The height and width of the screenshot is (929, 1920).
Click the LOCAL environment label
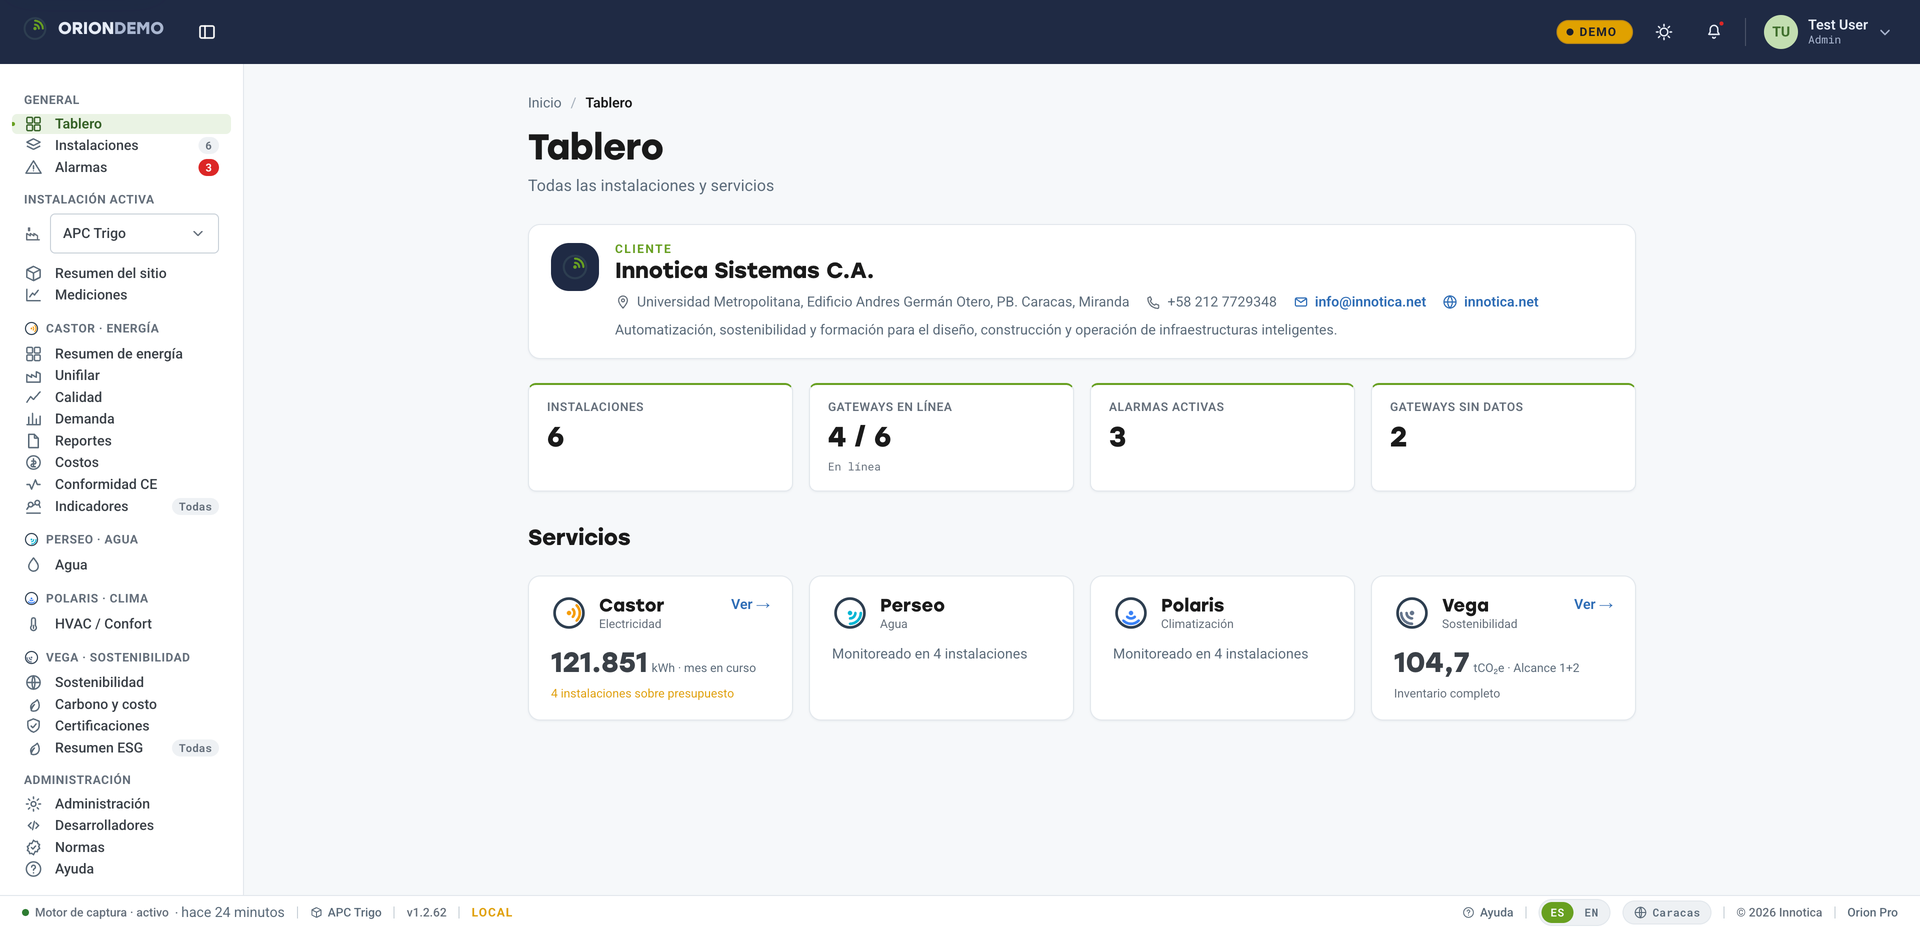coord(492,913)
